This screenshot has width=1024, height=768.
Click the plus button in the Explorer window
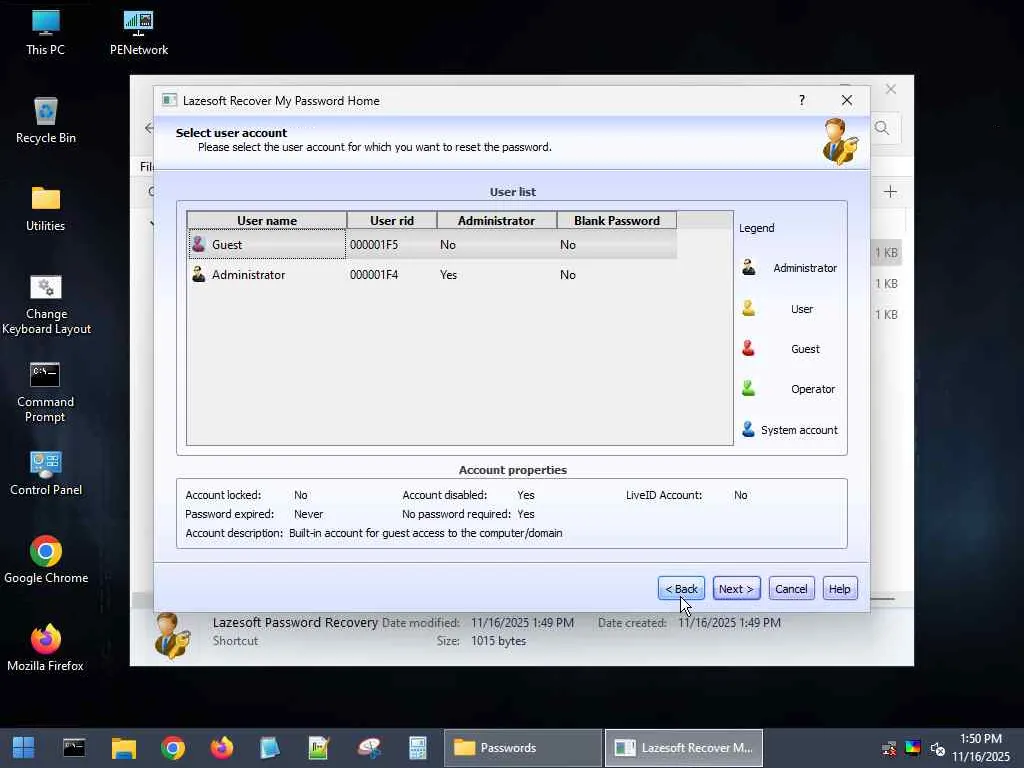[x=890, y=192]
